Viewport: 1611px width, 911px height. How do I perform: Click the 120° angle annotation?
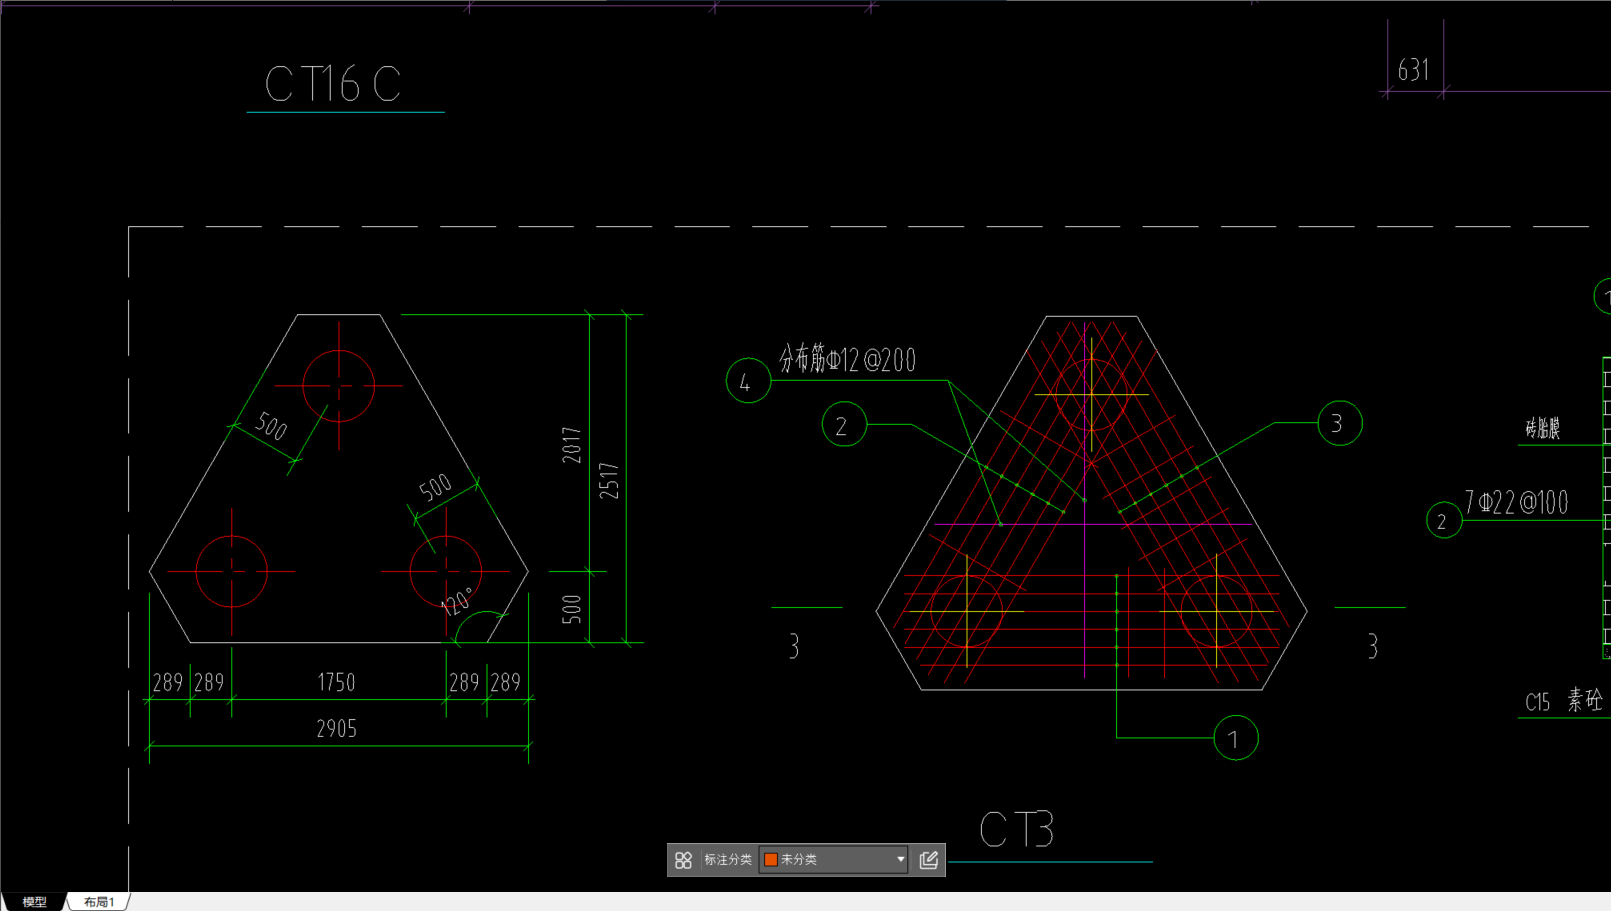coord(457,601)
